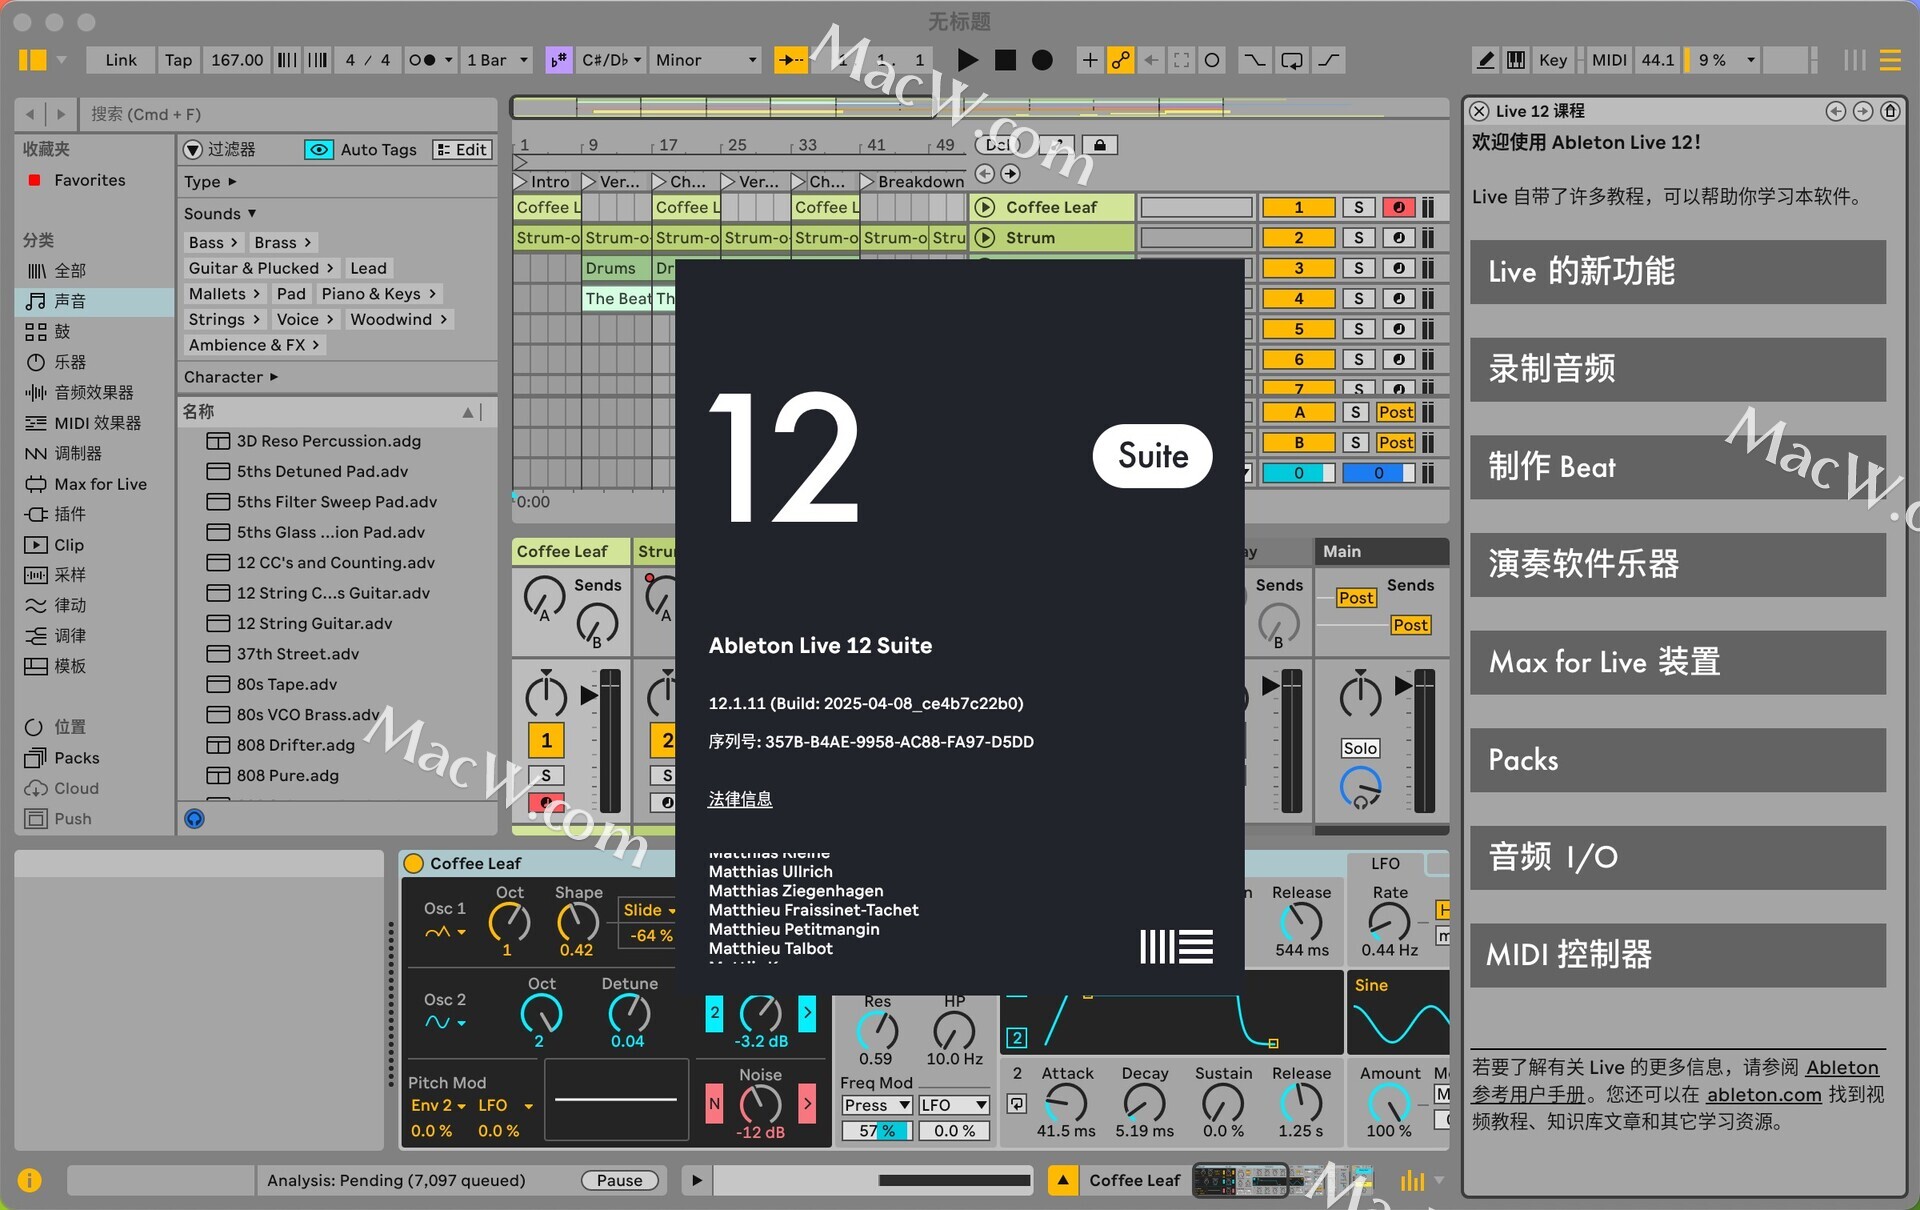Toggle the metronome button

click(x=423, y=60)
